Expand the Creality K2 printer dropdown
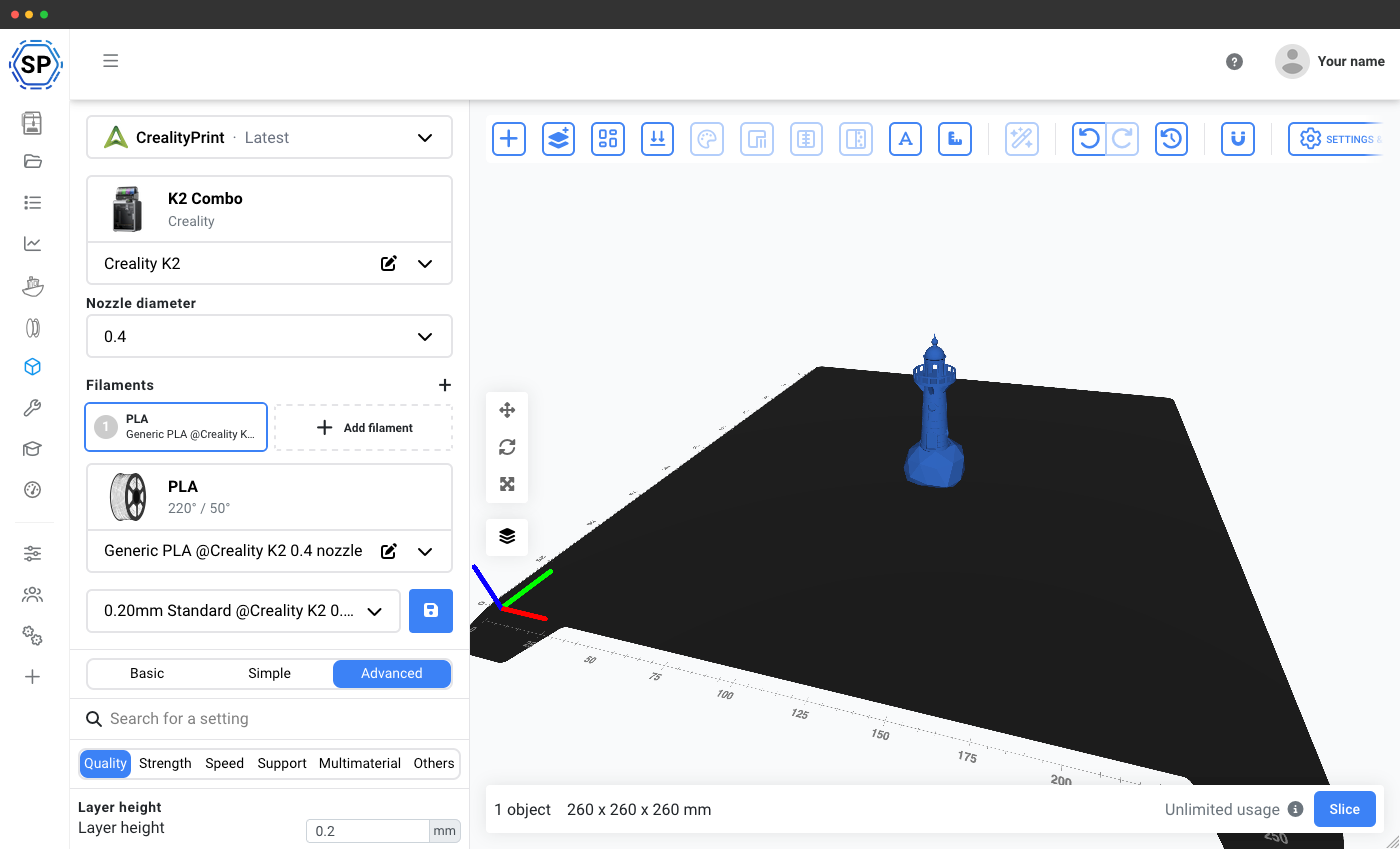The height and width of the screenshot is (849, 1400). (425, 264)
